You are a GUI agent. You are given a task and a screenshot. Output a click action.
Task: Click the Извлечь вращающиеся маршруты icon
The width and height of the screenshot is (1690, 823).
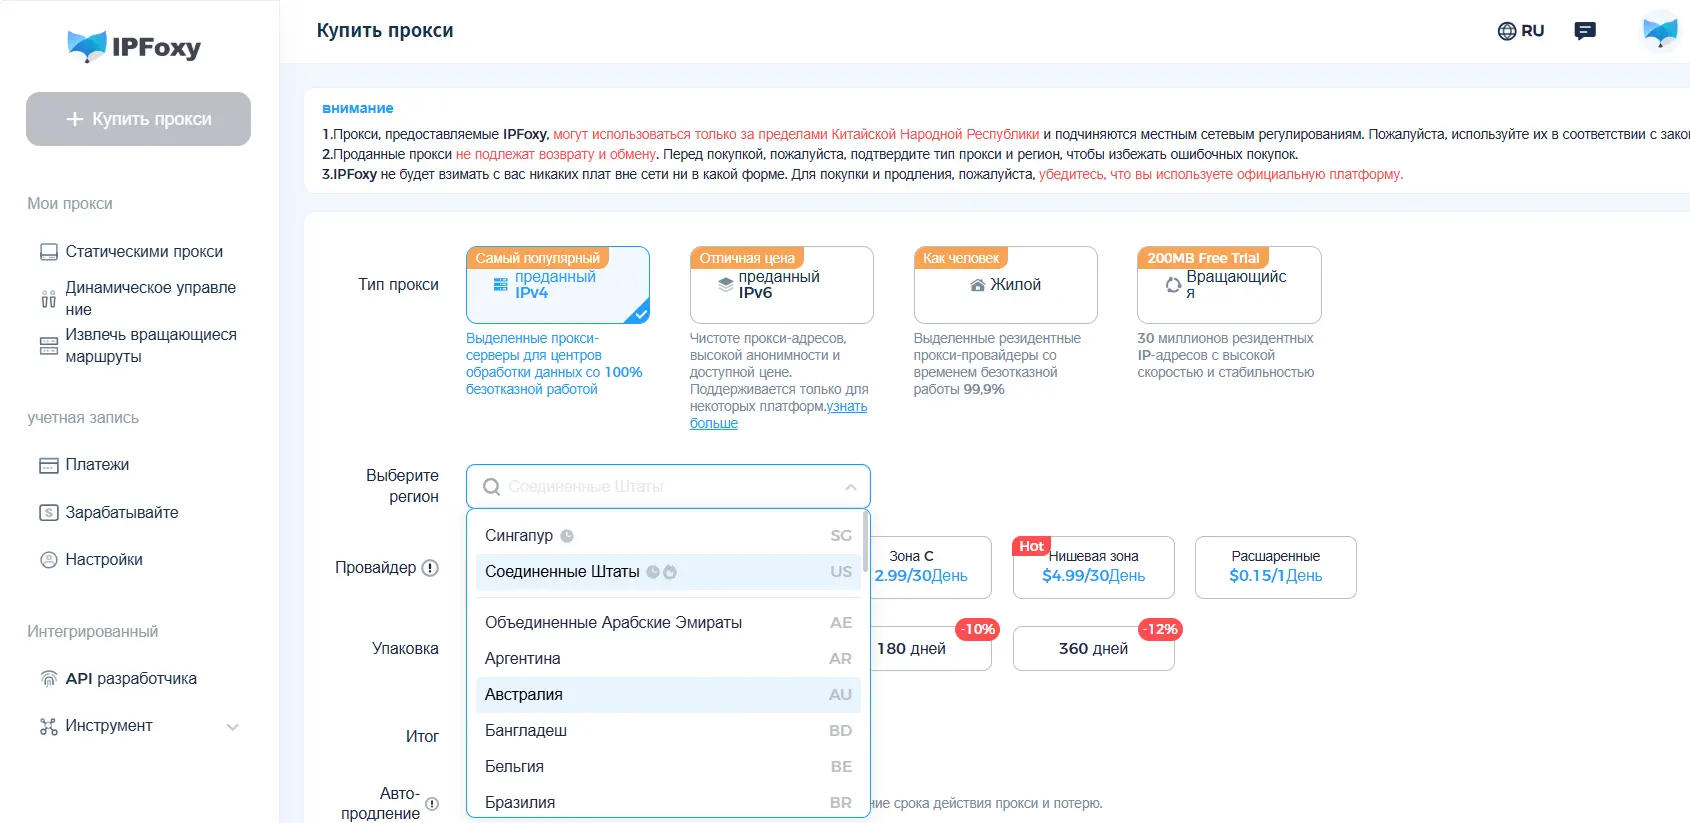(x=48, y=346)
